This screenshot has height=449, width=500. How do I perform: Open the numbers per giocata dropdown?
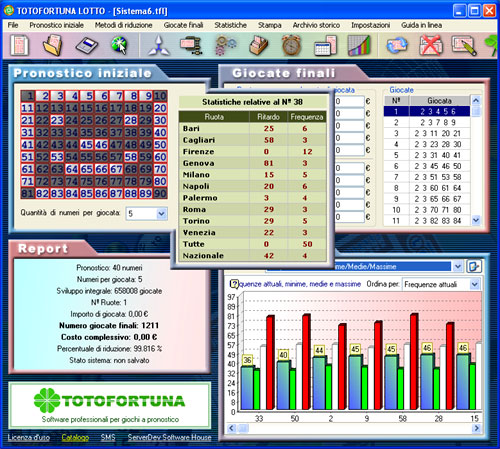pos(161,213)
